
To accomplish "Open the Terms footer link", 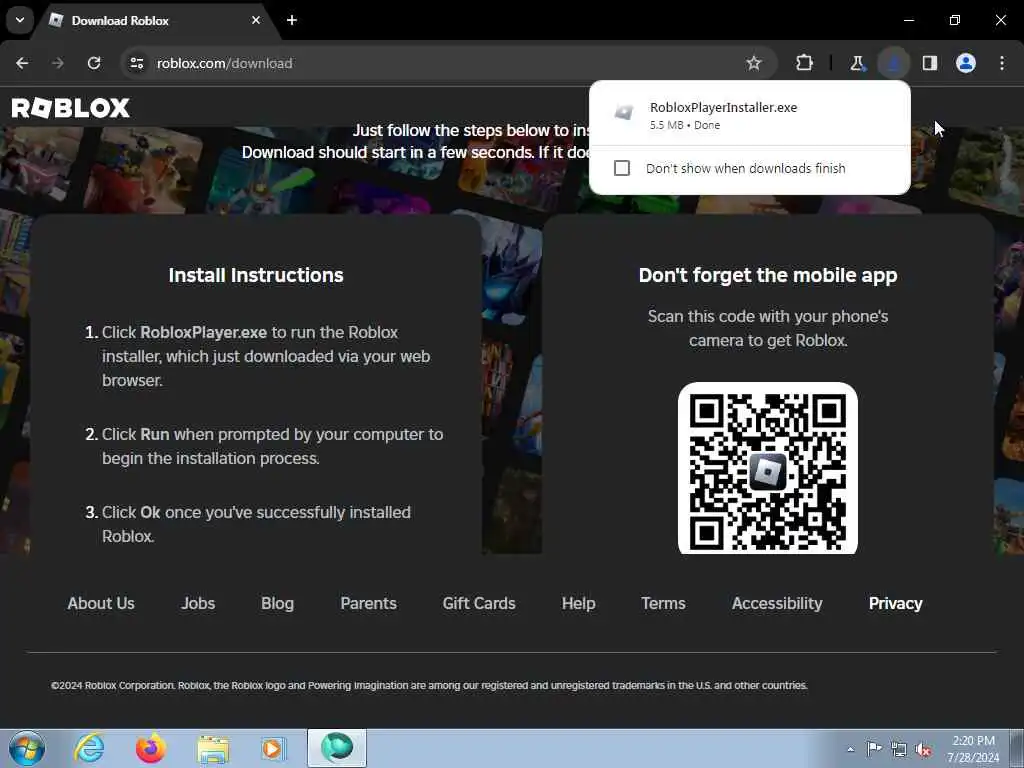I will tap(664, 603).
